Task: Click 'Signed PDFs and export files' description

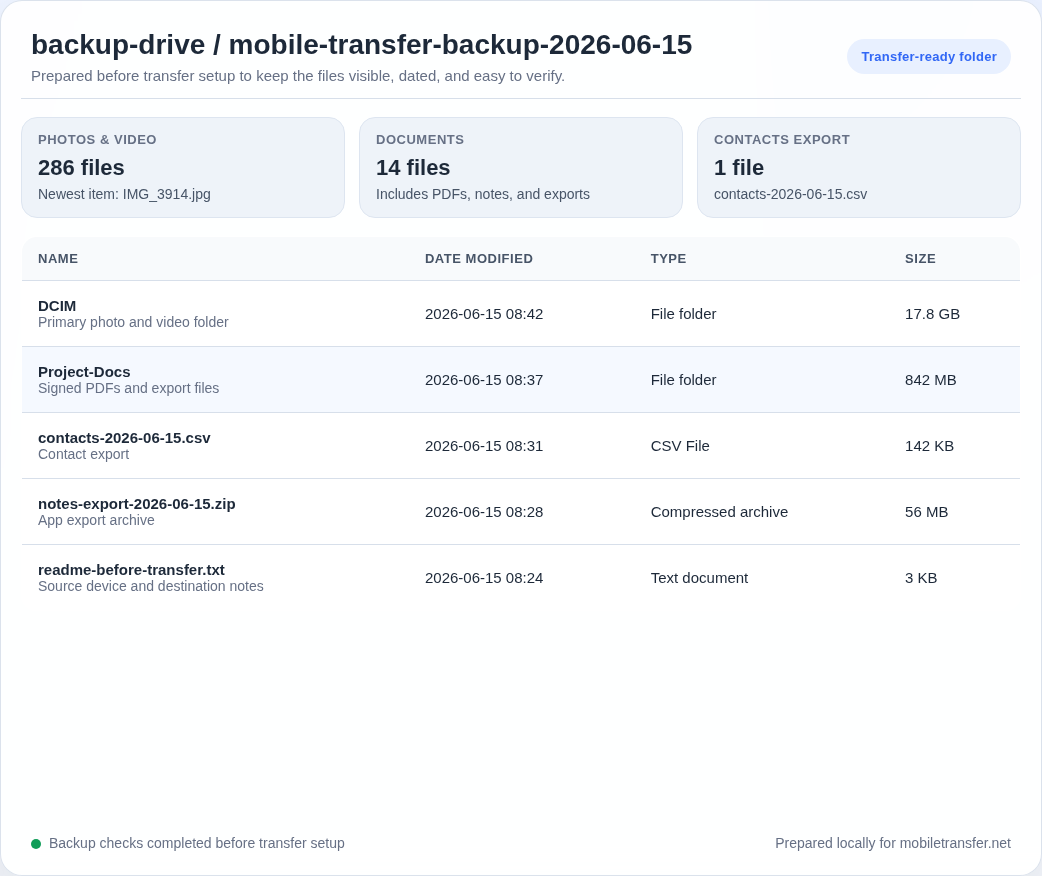Action: [x=128, y=388]
